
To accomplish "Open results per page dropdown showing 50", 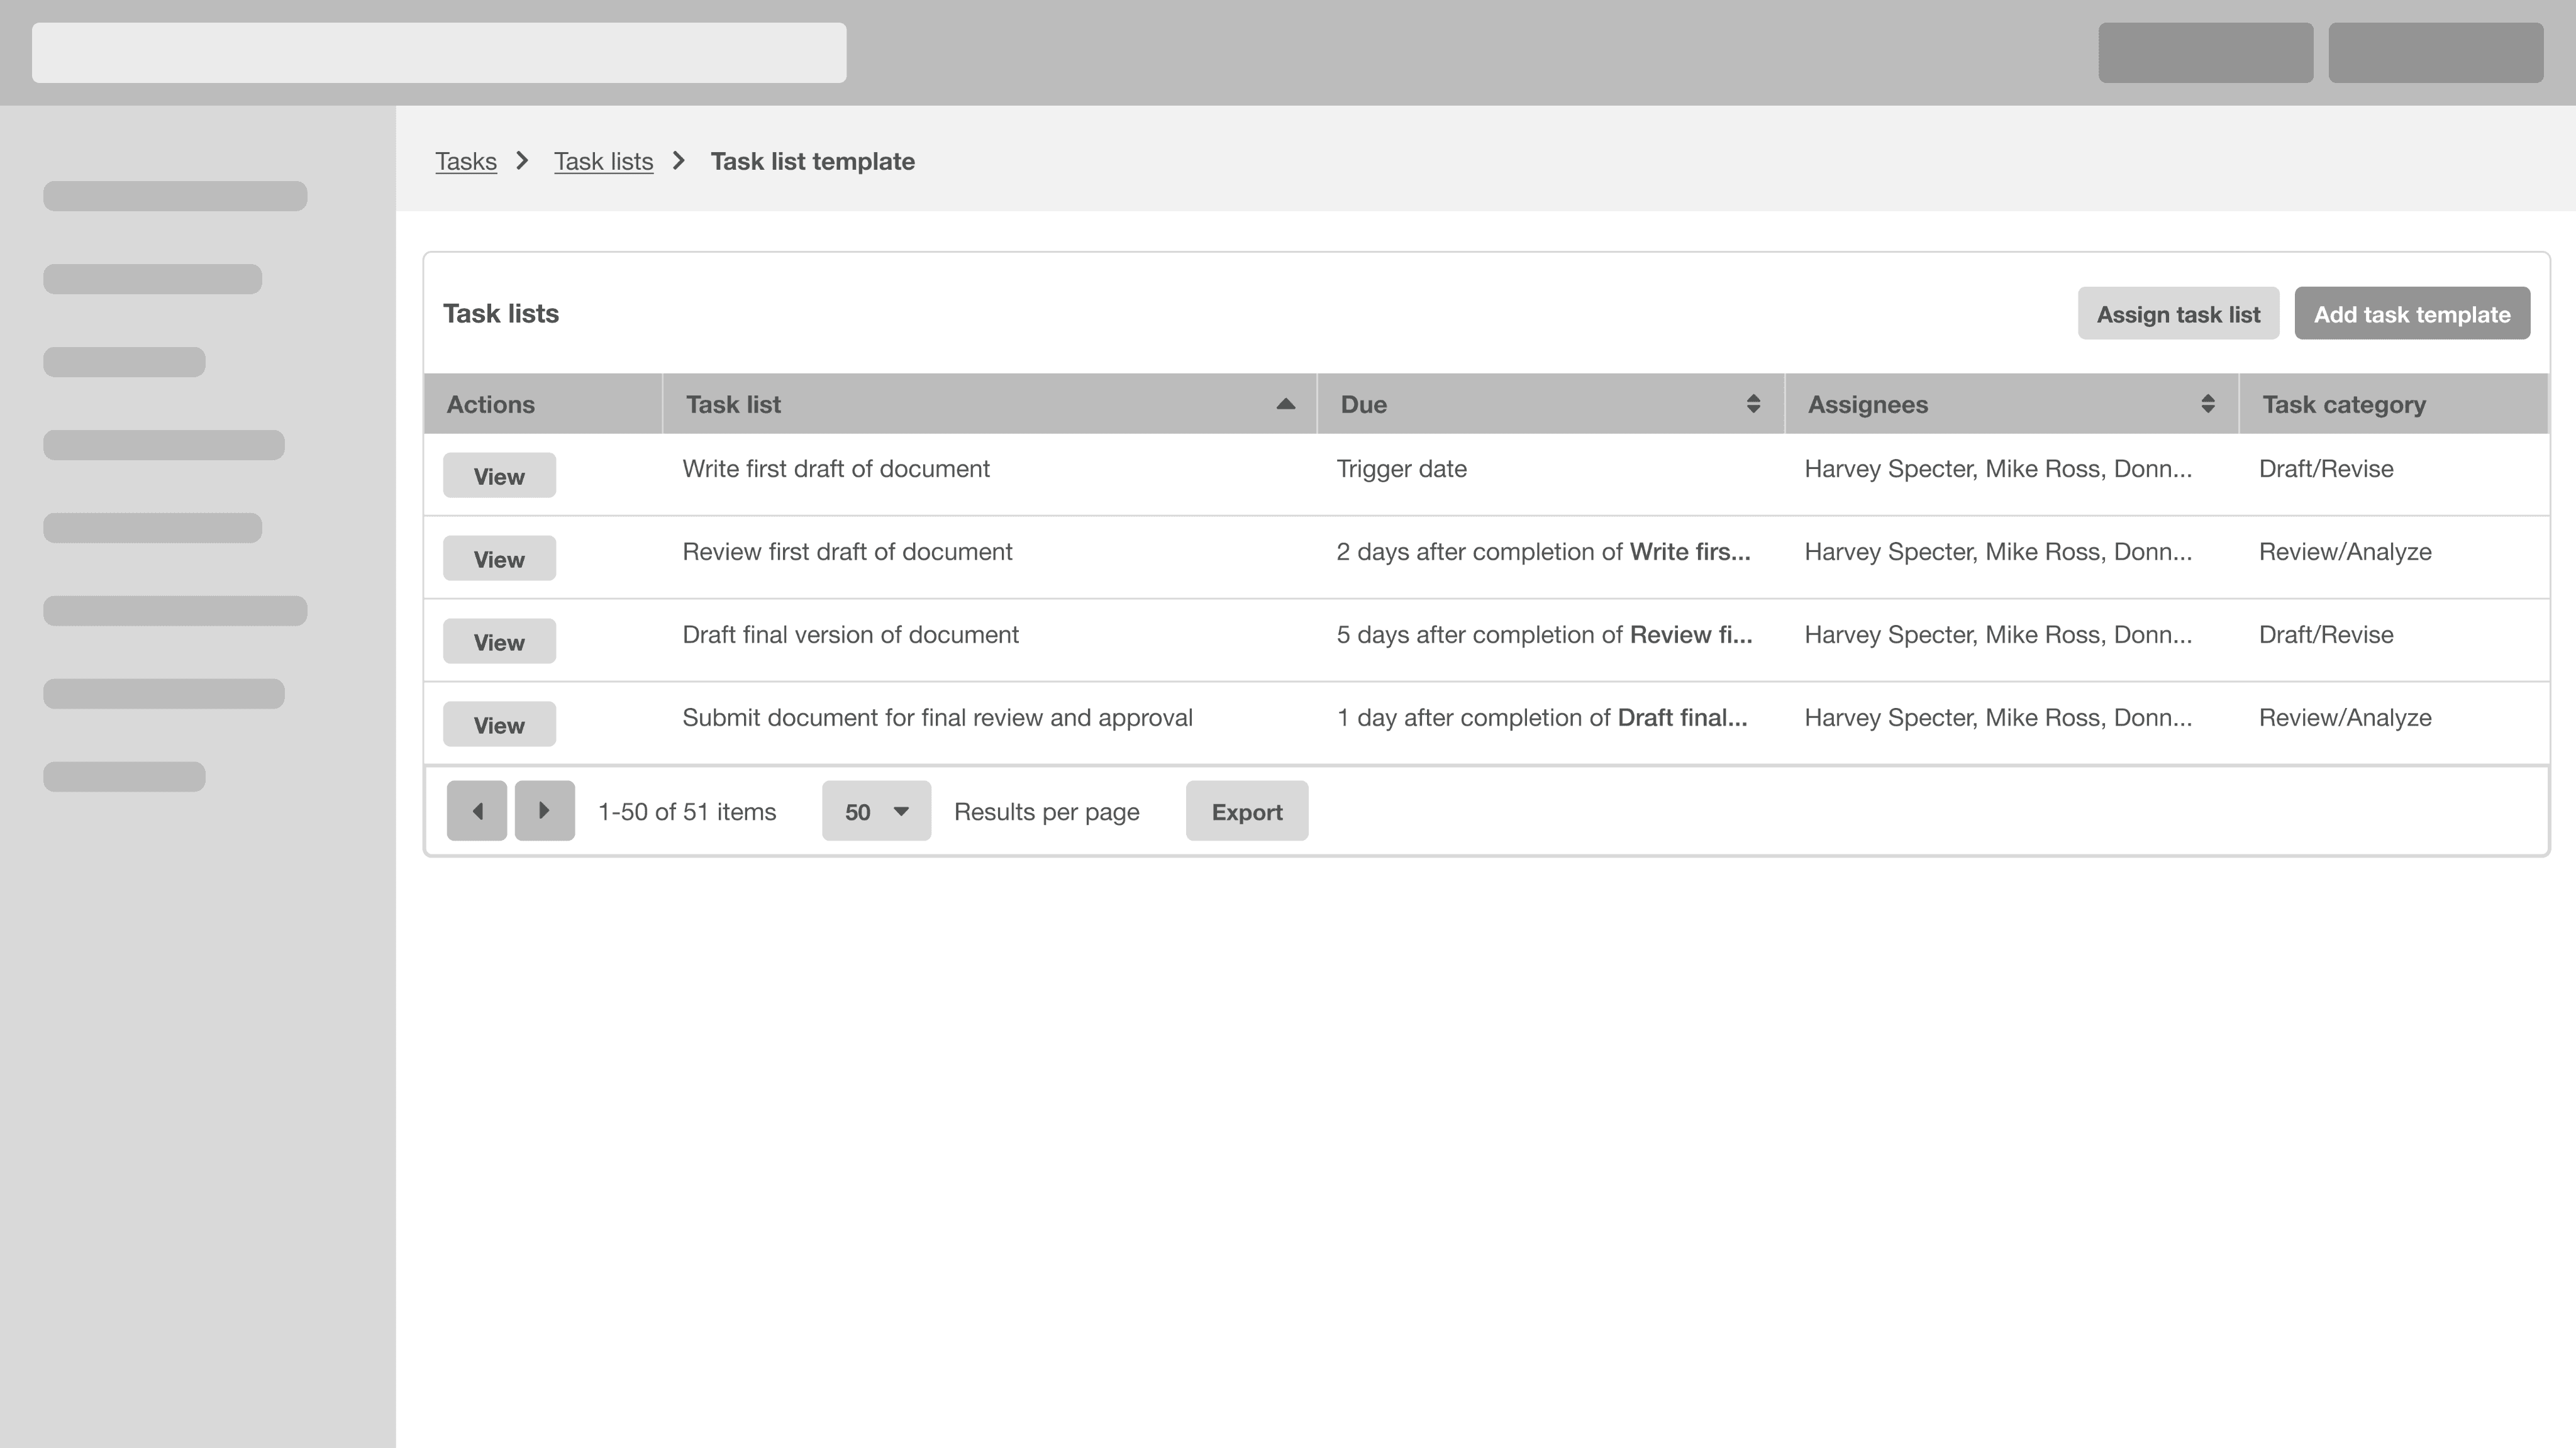I will 876,811.
